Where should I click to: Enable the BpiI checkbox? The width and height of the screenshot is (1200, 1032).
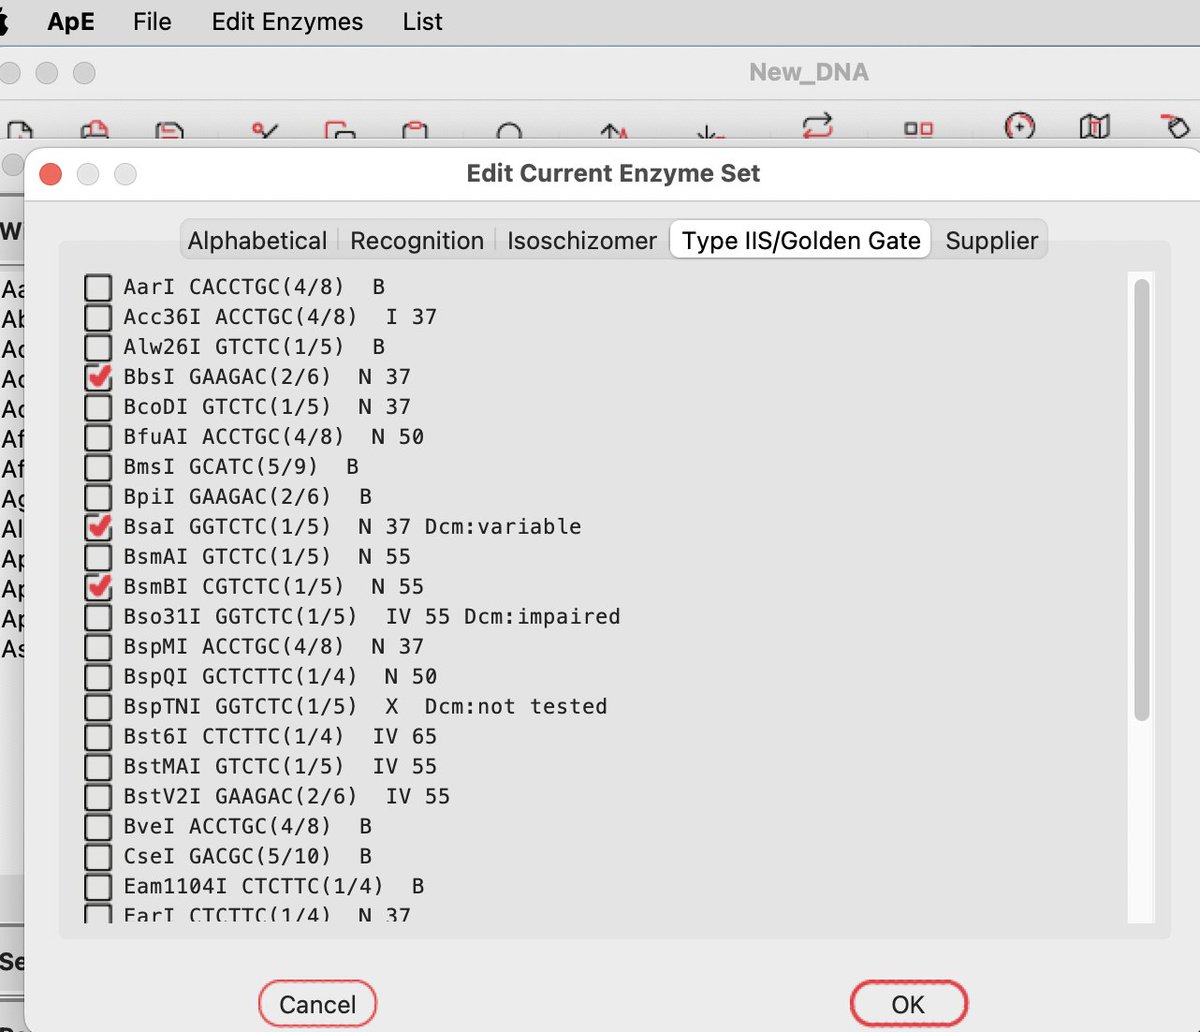click(x=98, y=498)
